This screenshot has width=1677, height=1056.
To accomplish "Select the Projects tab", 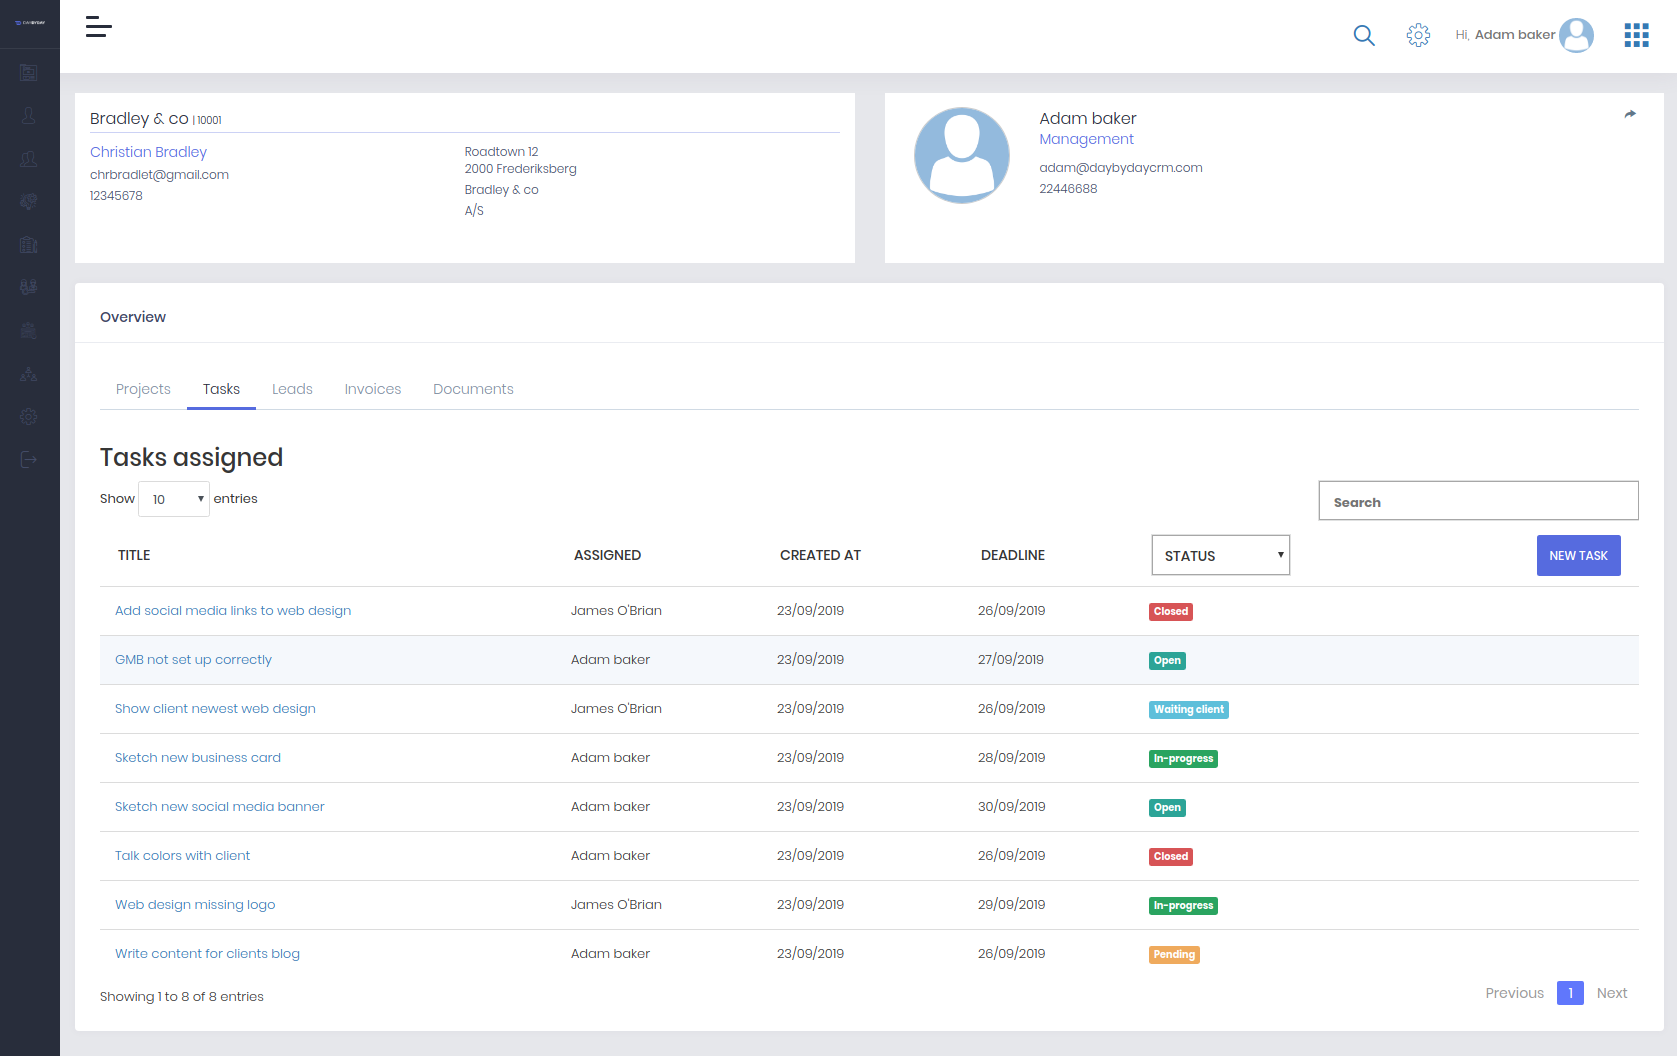I will coord(143,389).
